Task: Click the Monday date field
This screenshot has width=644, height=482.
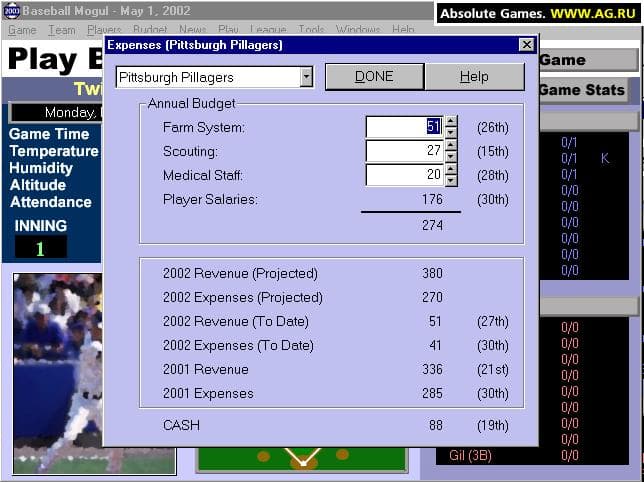Action: click(55, 112)
